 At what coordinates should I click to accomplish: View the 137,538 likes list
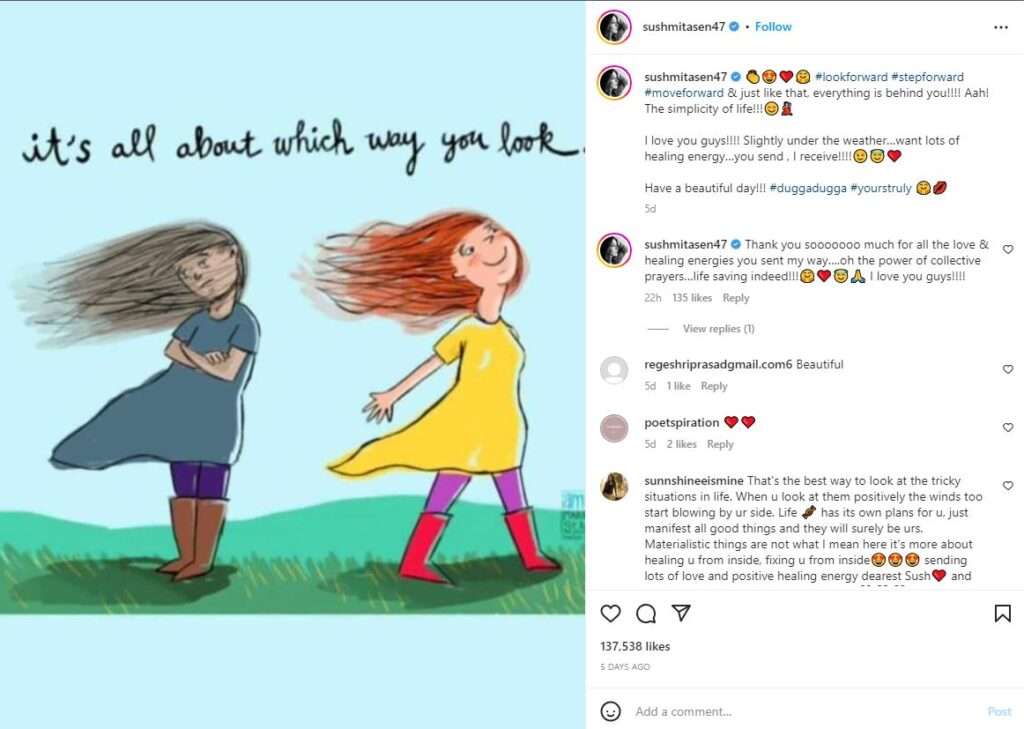point(635,646)
